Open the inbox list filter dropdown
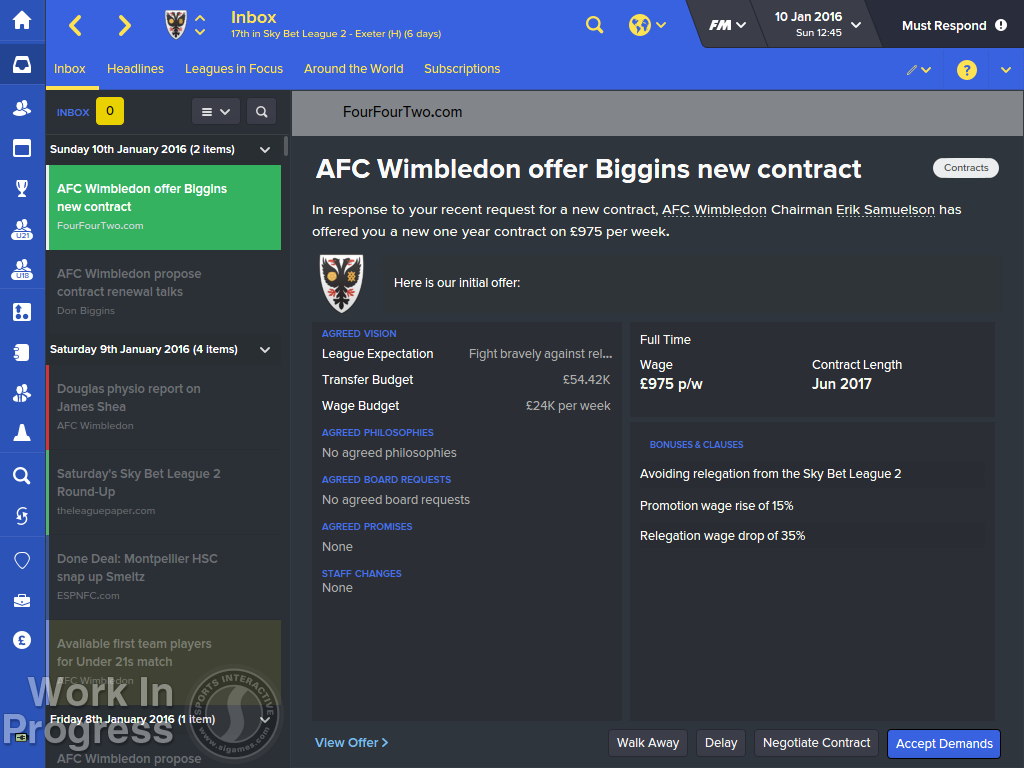The height and width of the screenshot is (768, 1024). tap(216, 112)
